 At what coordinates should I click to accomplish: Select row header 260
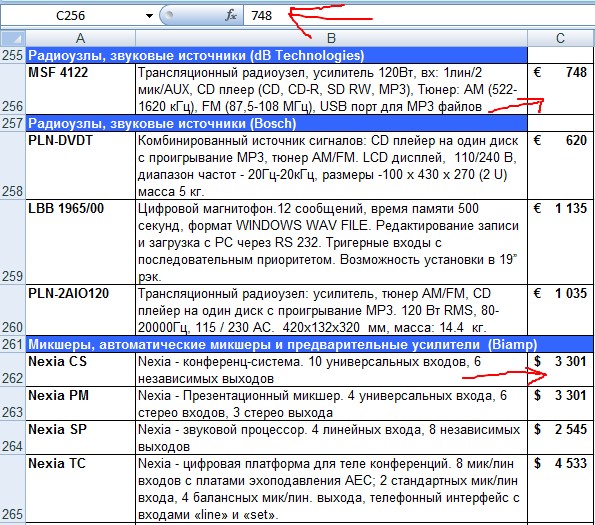(x=13, y=310)
